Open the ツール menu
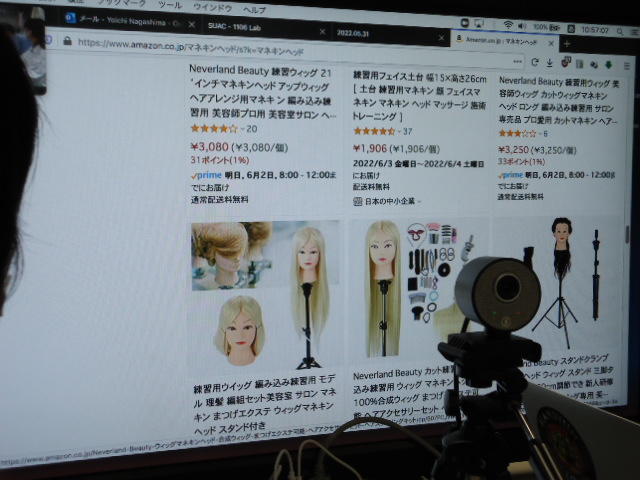640x480 pixels. (x=169, y=5)
